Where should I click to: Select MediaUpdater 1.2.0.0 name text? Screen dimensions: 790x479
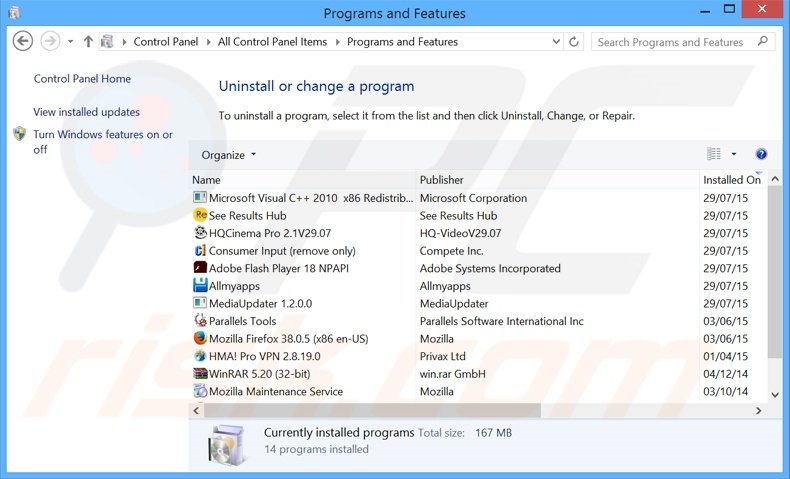260,304
